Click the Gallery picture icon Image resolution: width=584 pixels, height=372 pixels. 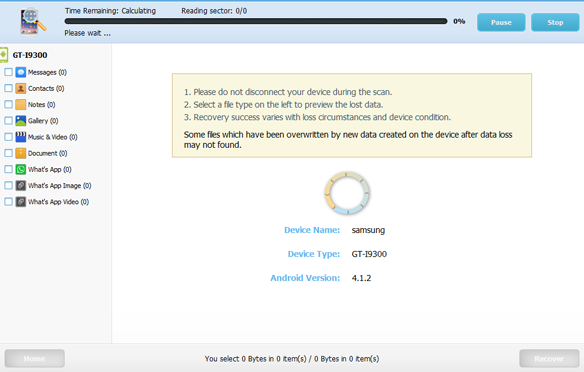[21, 121]
